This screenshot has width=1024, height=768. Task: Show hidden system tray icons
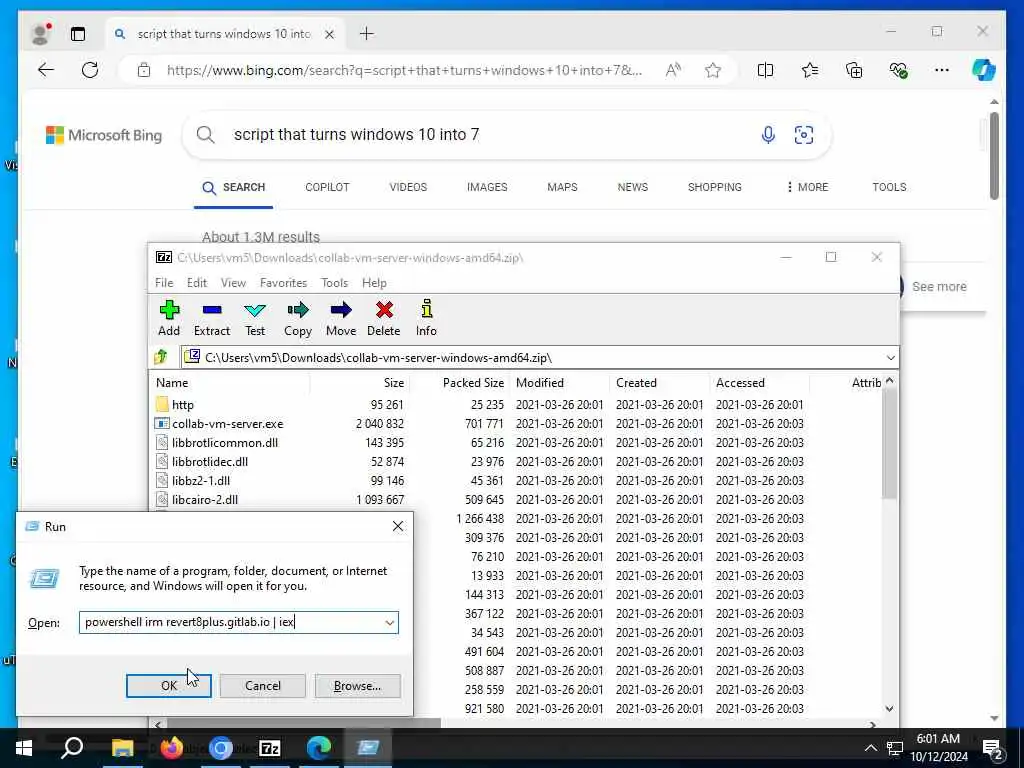point(871,748)
